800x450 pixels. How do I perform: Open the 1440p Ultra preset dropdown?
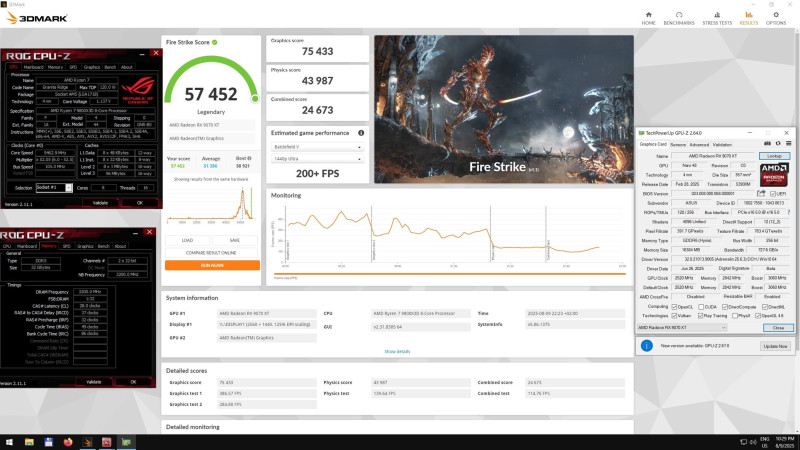[x=317, y=159]
